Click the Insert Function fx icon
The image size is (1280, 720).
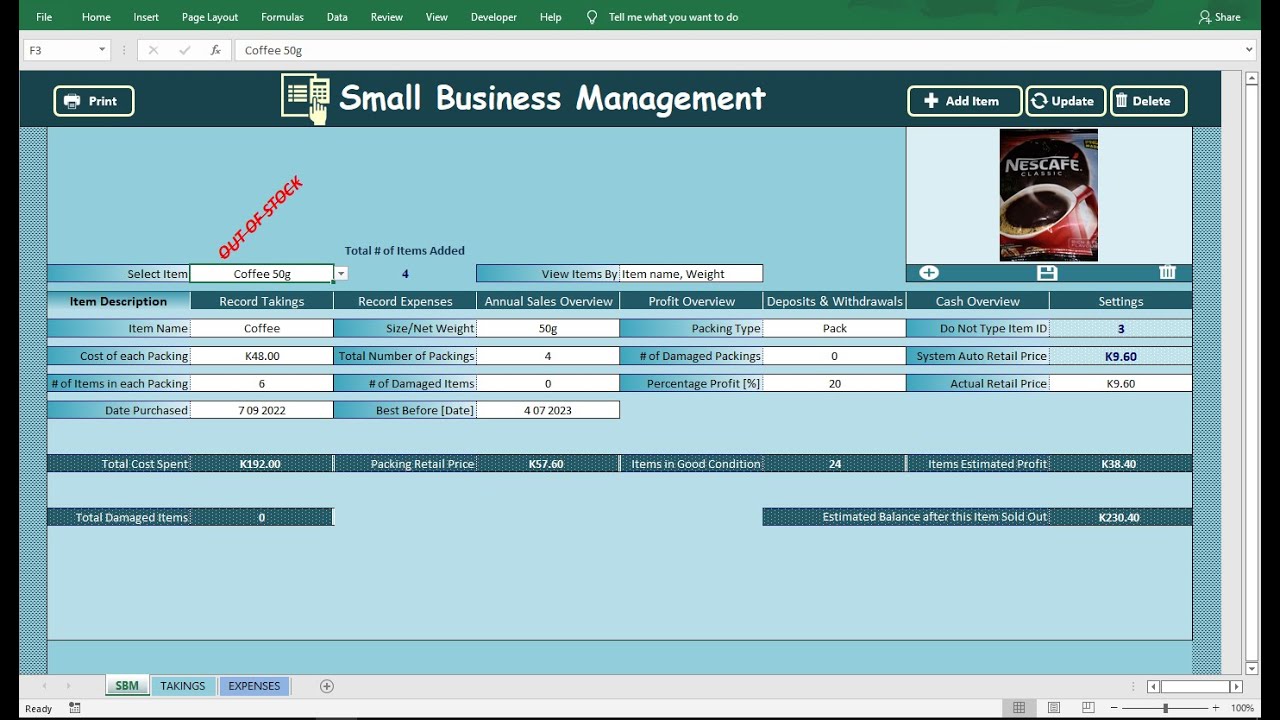click(215, 50)
